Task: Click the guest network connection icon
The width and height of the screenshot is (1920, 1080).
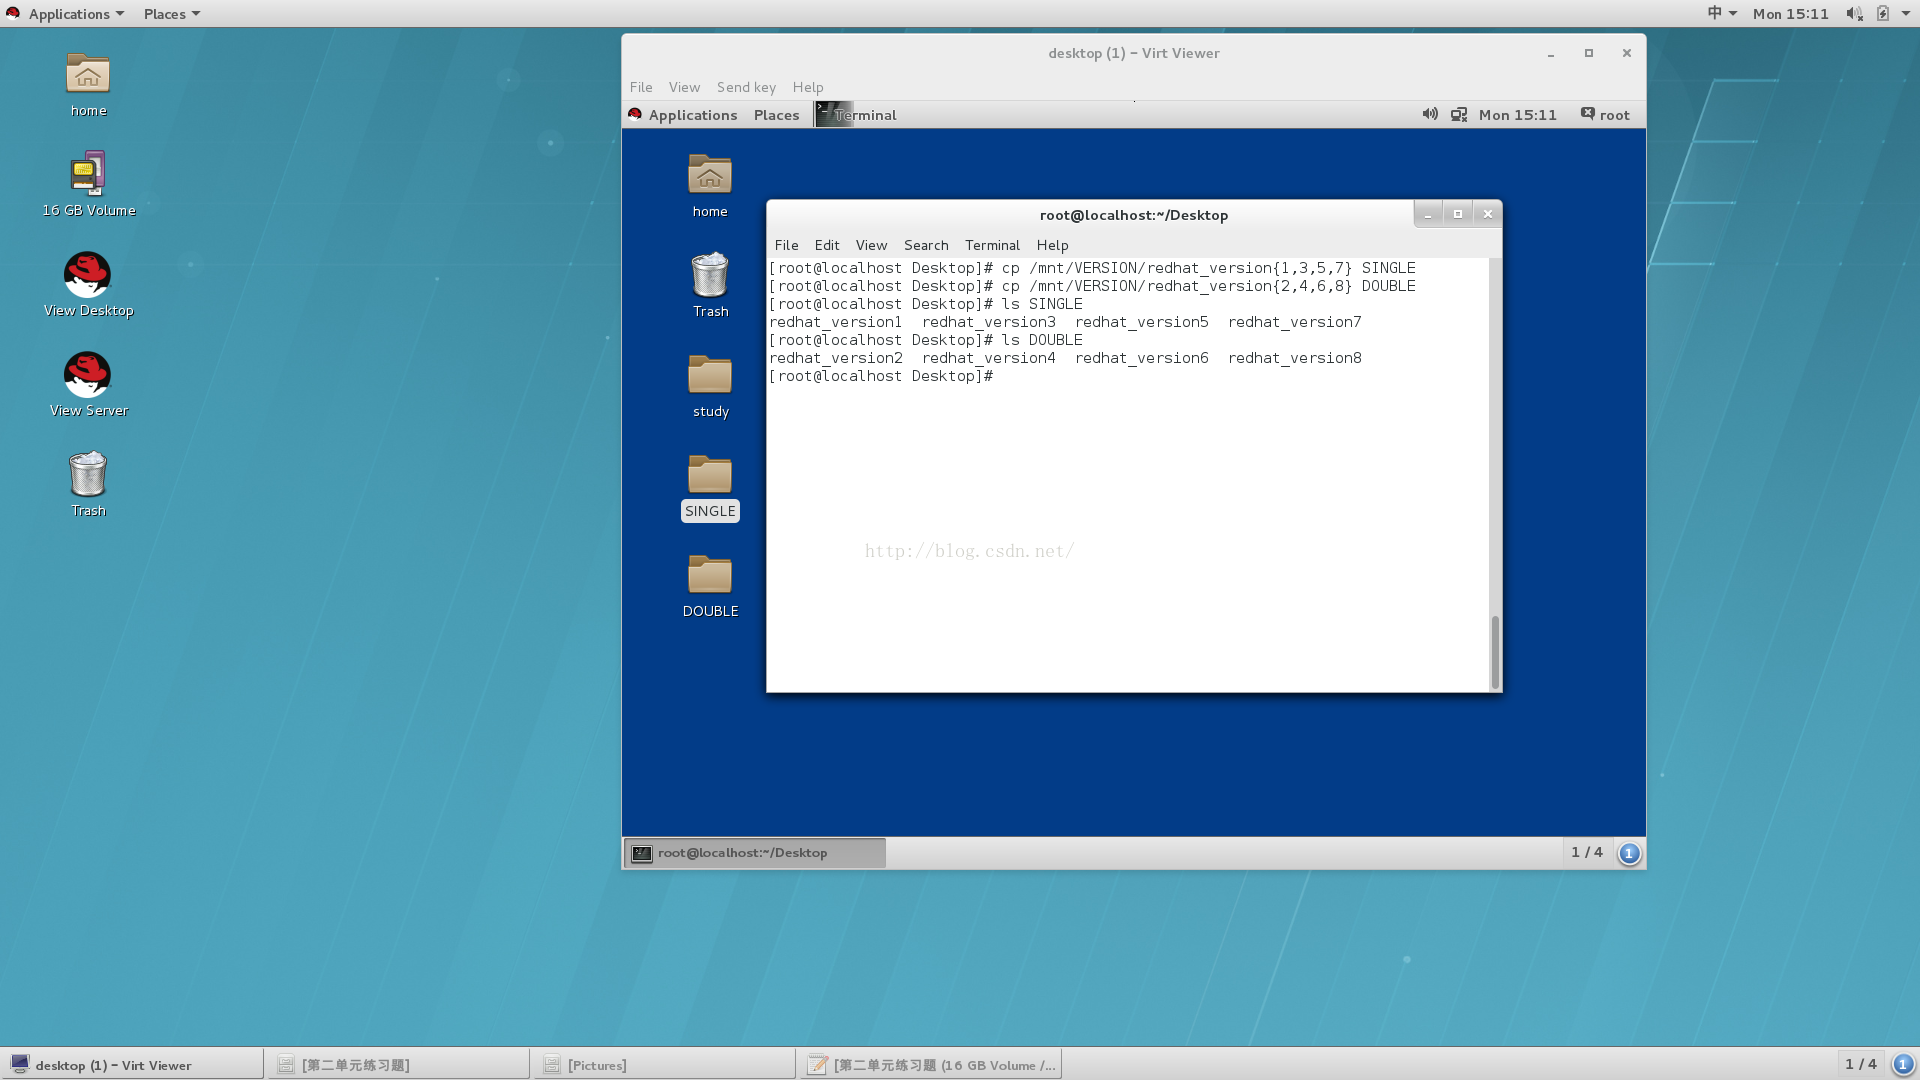Action: 1459,115
